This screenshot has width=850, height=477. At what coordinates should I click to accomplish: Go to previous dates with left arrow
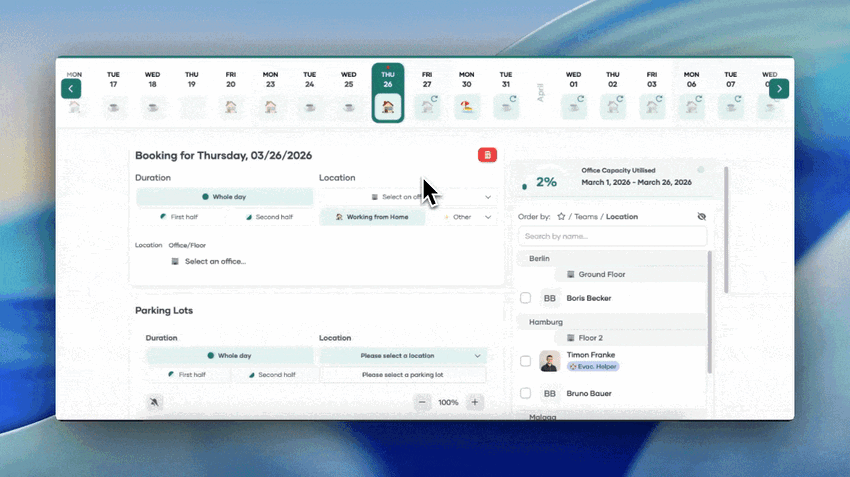coord(71,89)
